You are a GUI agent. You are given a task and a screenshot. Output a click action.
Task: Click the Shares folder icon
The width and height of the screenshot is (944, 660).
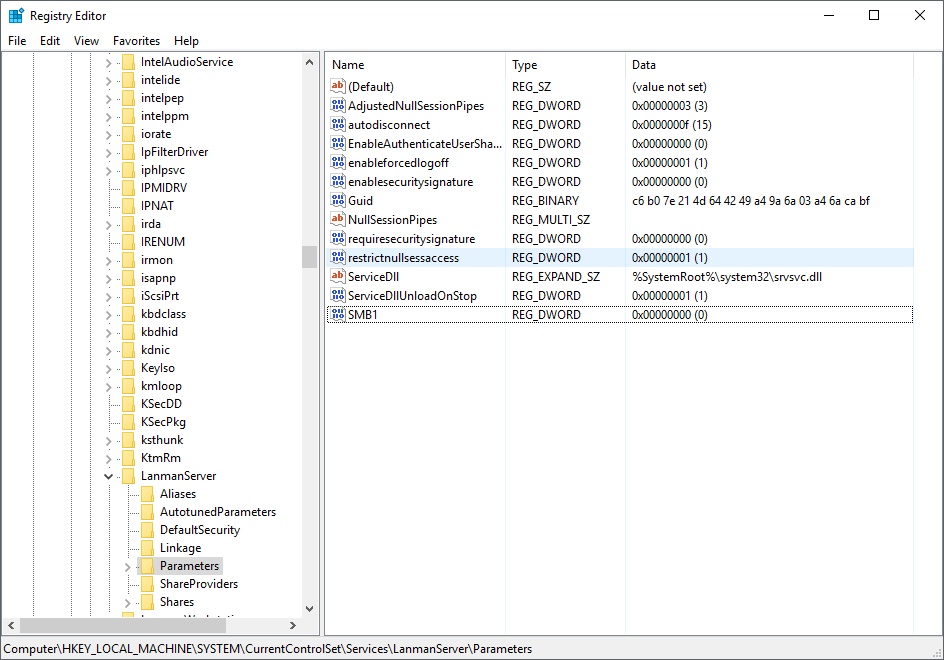coord(147,602)
